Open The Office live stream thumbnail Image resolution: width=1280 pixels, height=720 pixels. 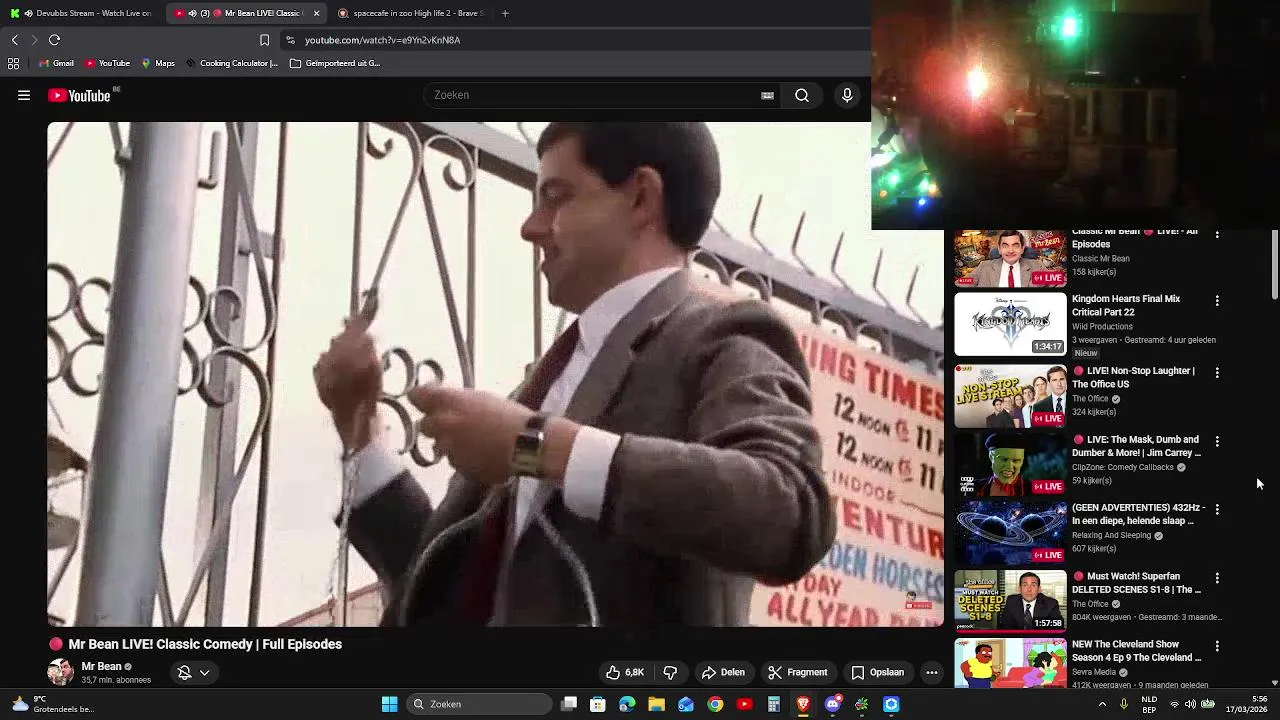point(1010,396)
